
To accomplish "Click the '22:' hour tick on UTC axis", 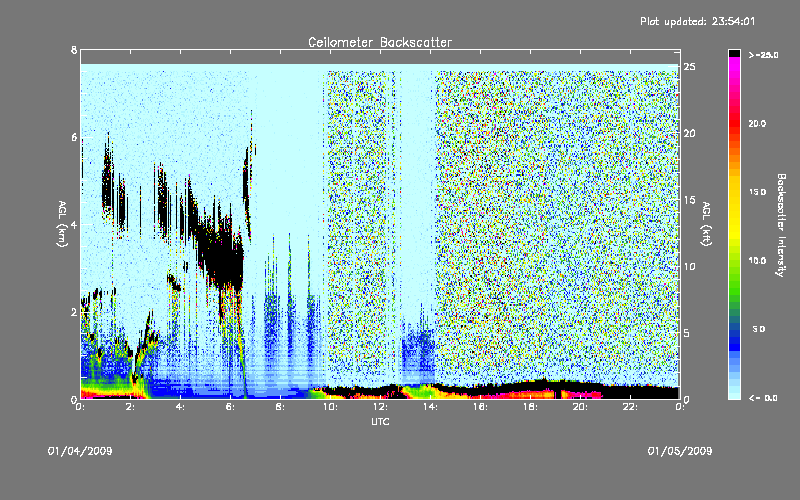I will point(630,407).
